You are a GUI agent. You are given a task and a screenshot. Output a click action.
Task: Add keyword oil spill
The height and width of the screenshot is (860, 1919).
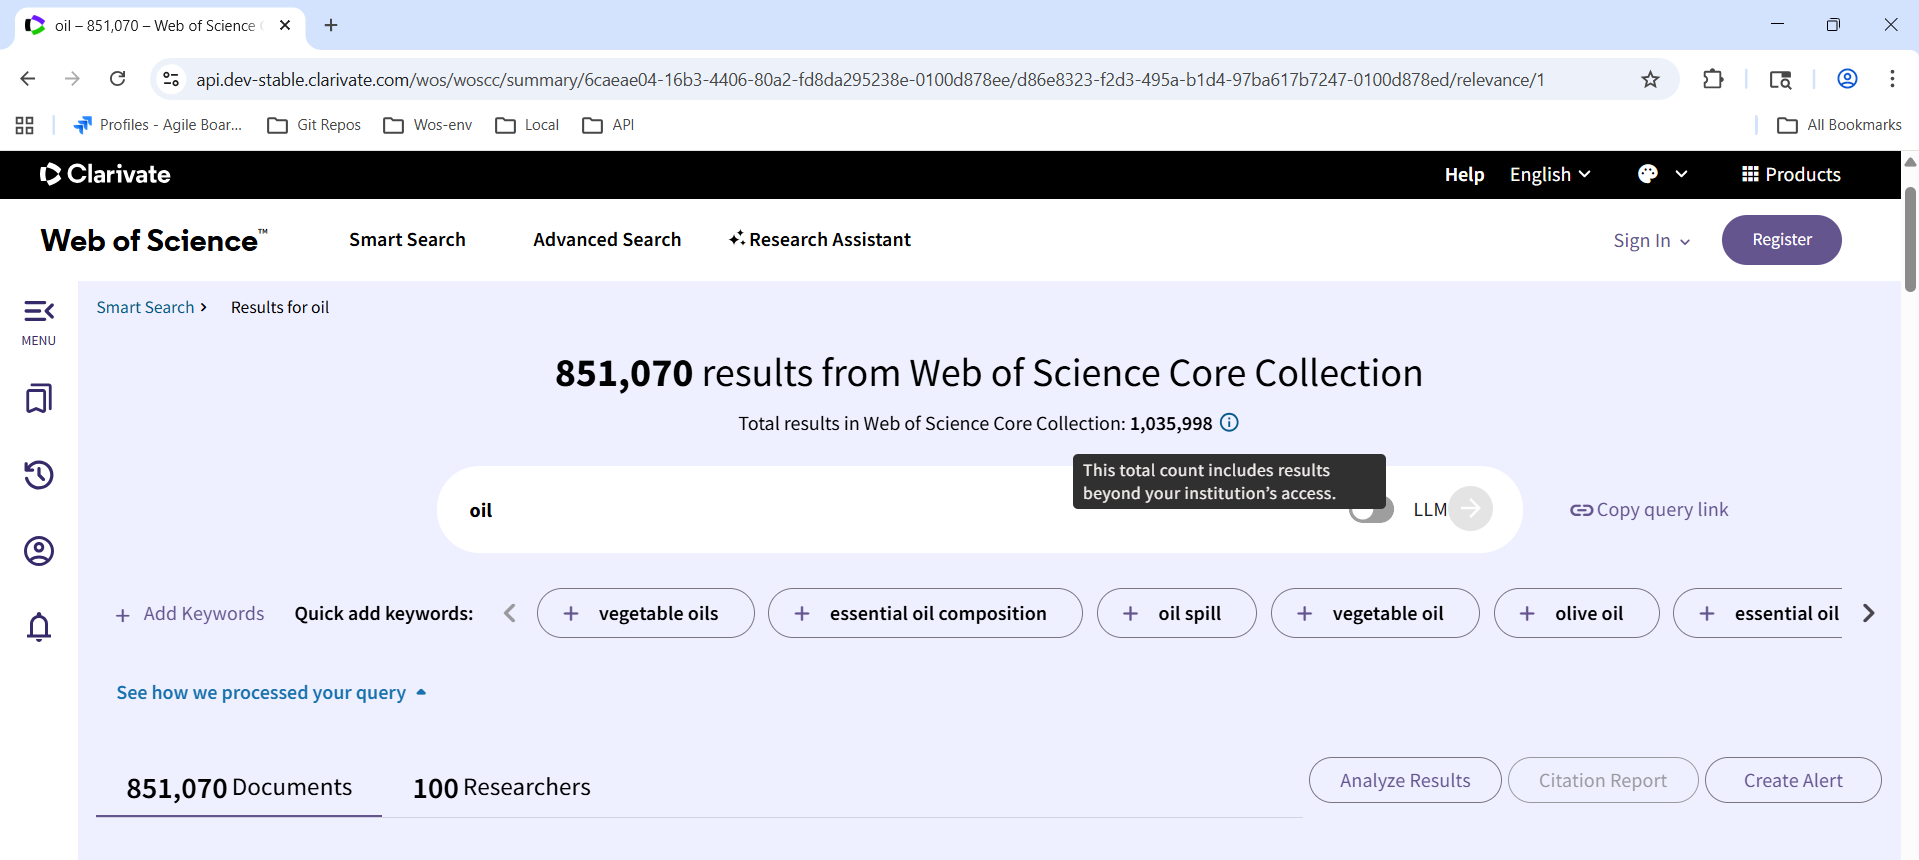(1177, 613)
